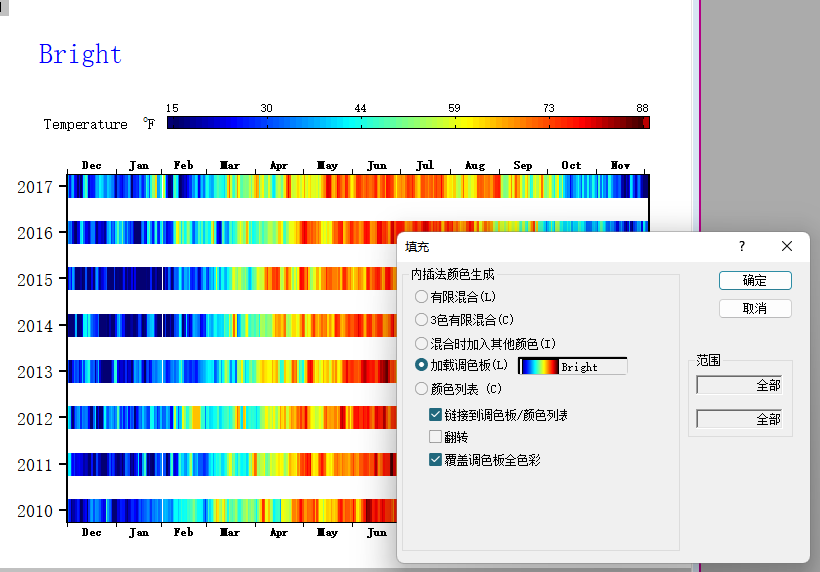Click the 2010 year axis label
Image resolution: width=820 pixels, height=572 pixels.
[35, 511]
